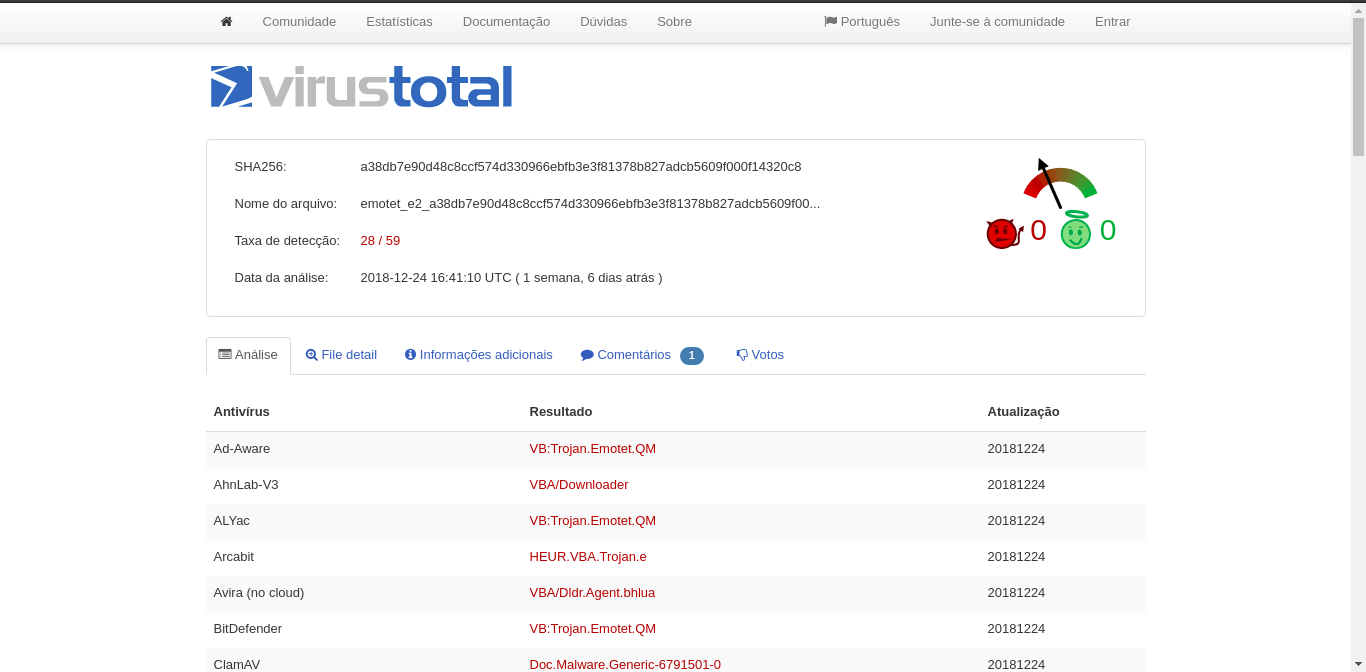The height and width of the screenshot is (672, 1366).
Task: Click the VBA/Downloader result
Action: pyautogui.click(x=579, y=485)
